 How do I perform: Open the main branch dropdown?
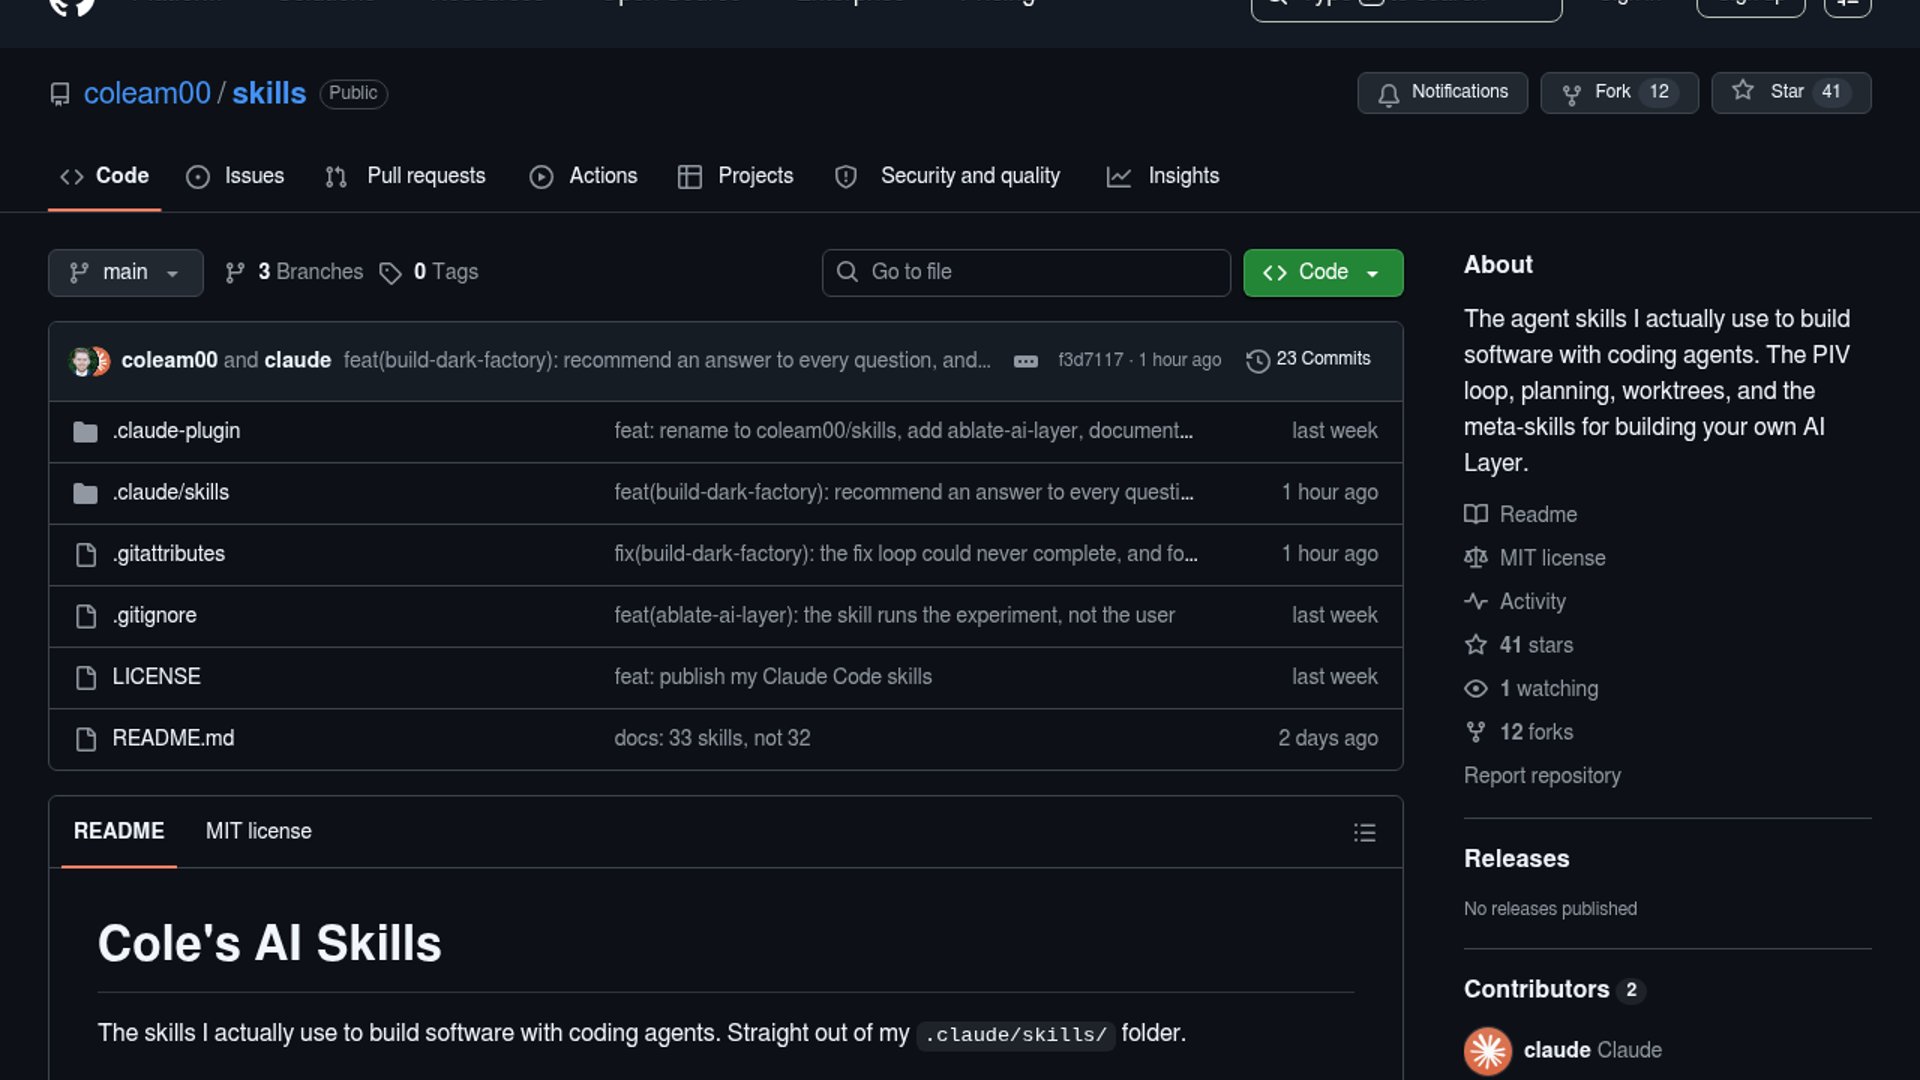coord(125,272)
